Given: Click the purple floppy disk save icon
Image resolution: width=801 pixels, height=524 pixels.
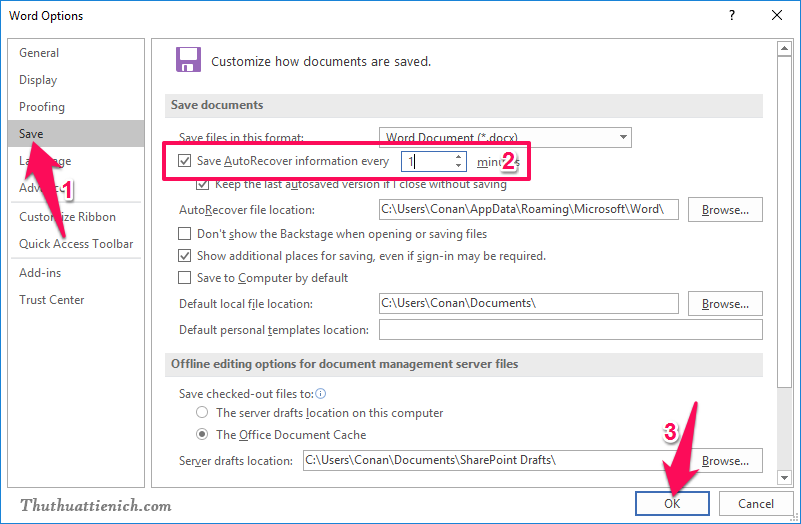Looking at the screenshot, I should tap(188, 59).
